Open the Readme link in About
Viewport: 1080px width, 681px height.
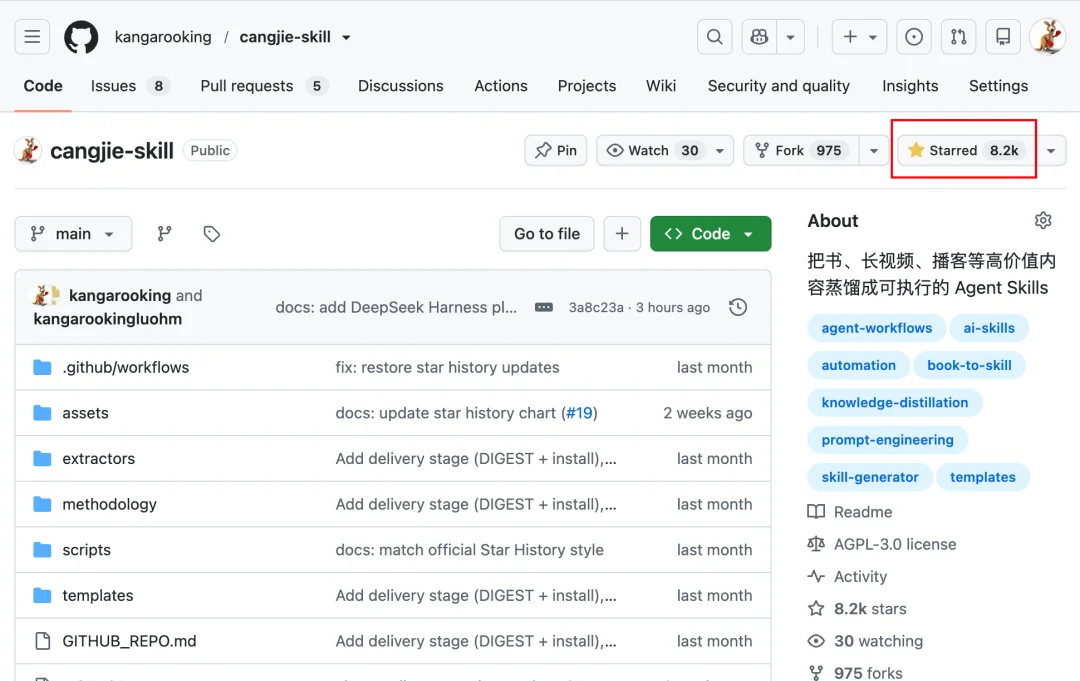pos(850,512)
